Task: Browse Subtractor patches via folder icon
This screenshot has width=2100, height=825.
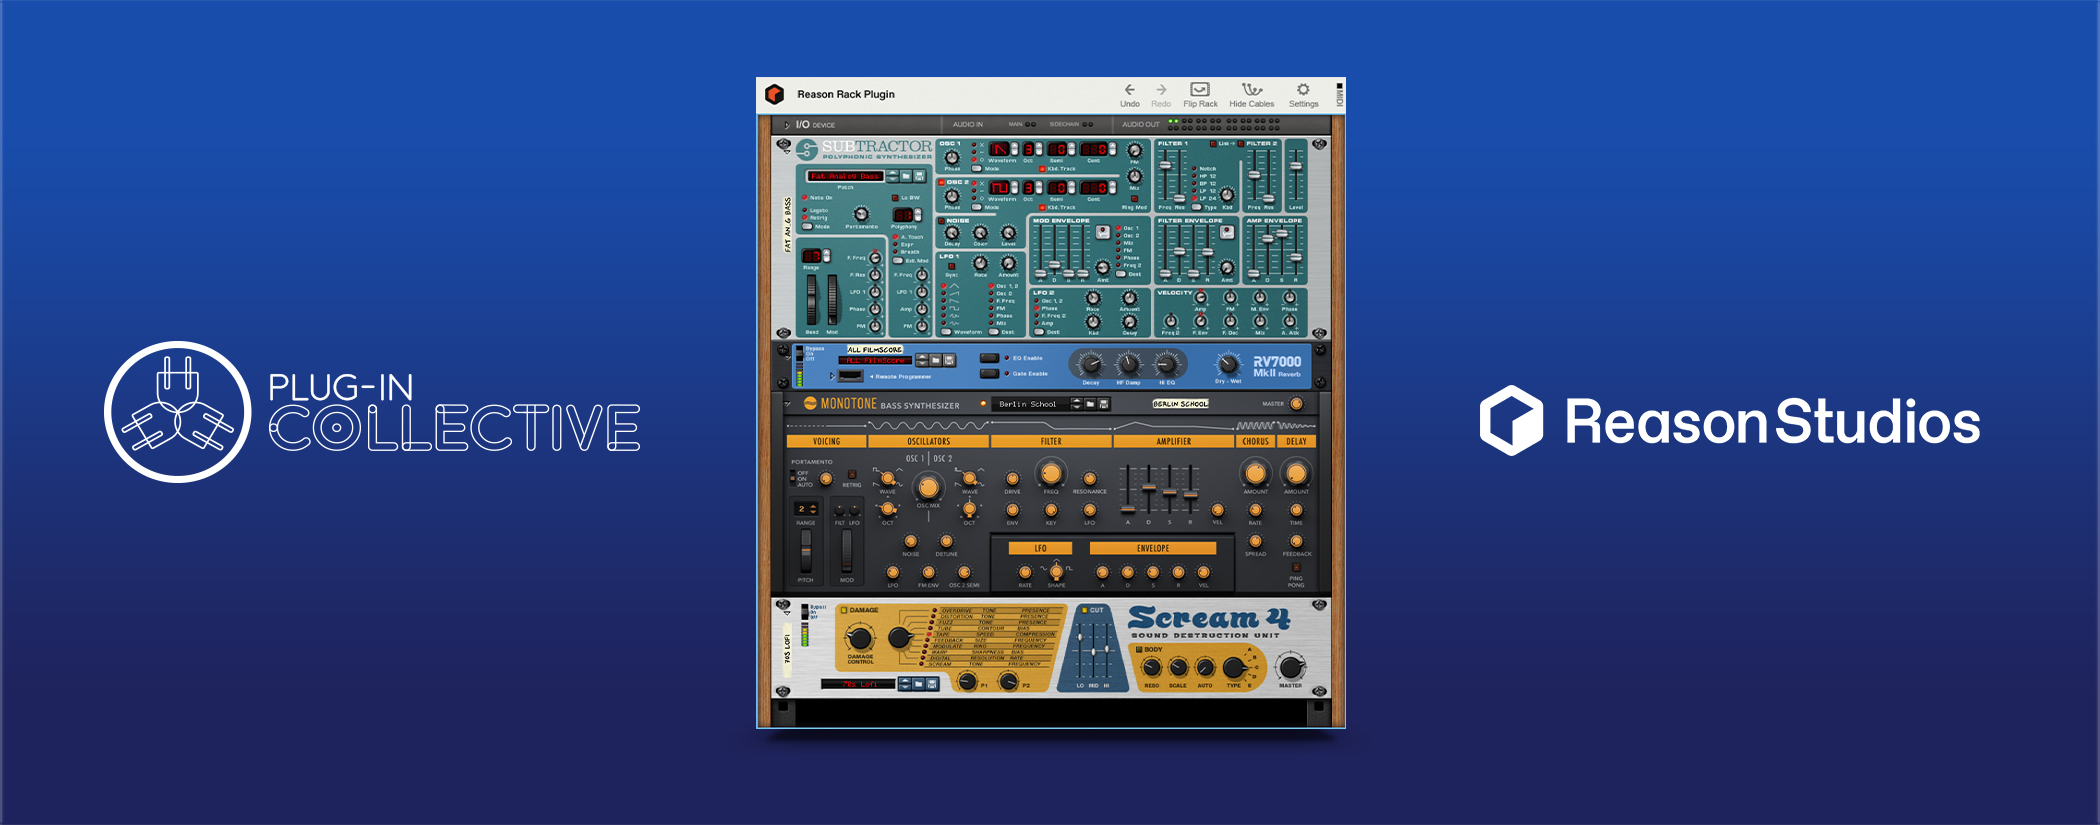Action: pyautogui.click(x=906, y=176)
